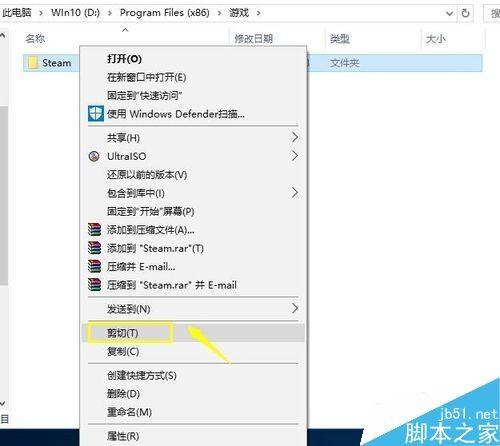Click the UltraISO disc icon
This screenshot has width=500, height=446.
tap(94, 156)
